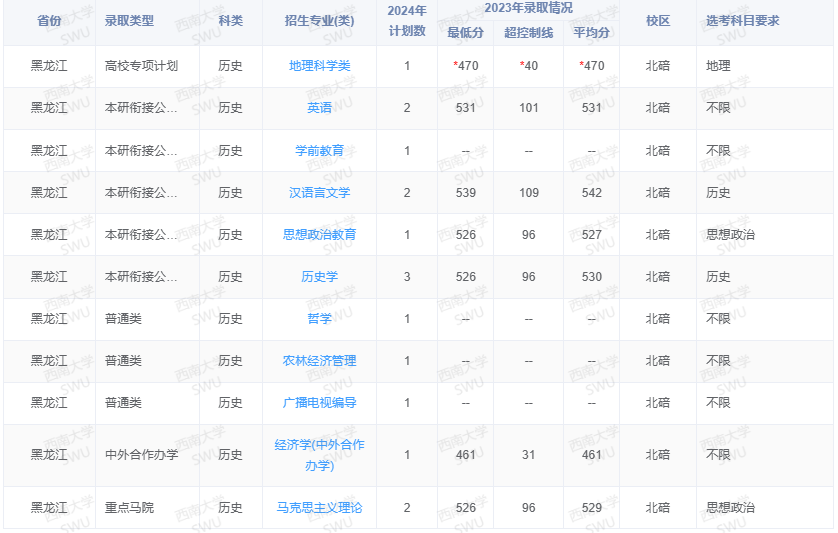Click 地理 subject requirement cell
The width and height of the screenshot is (838, 533).
coord(718,66)
